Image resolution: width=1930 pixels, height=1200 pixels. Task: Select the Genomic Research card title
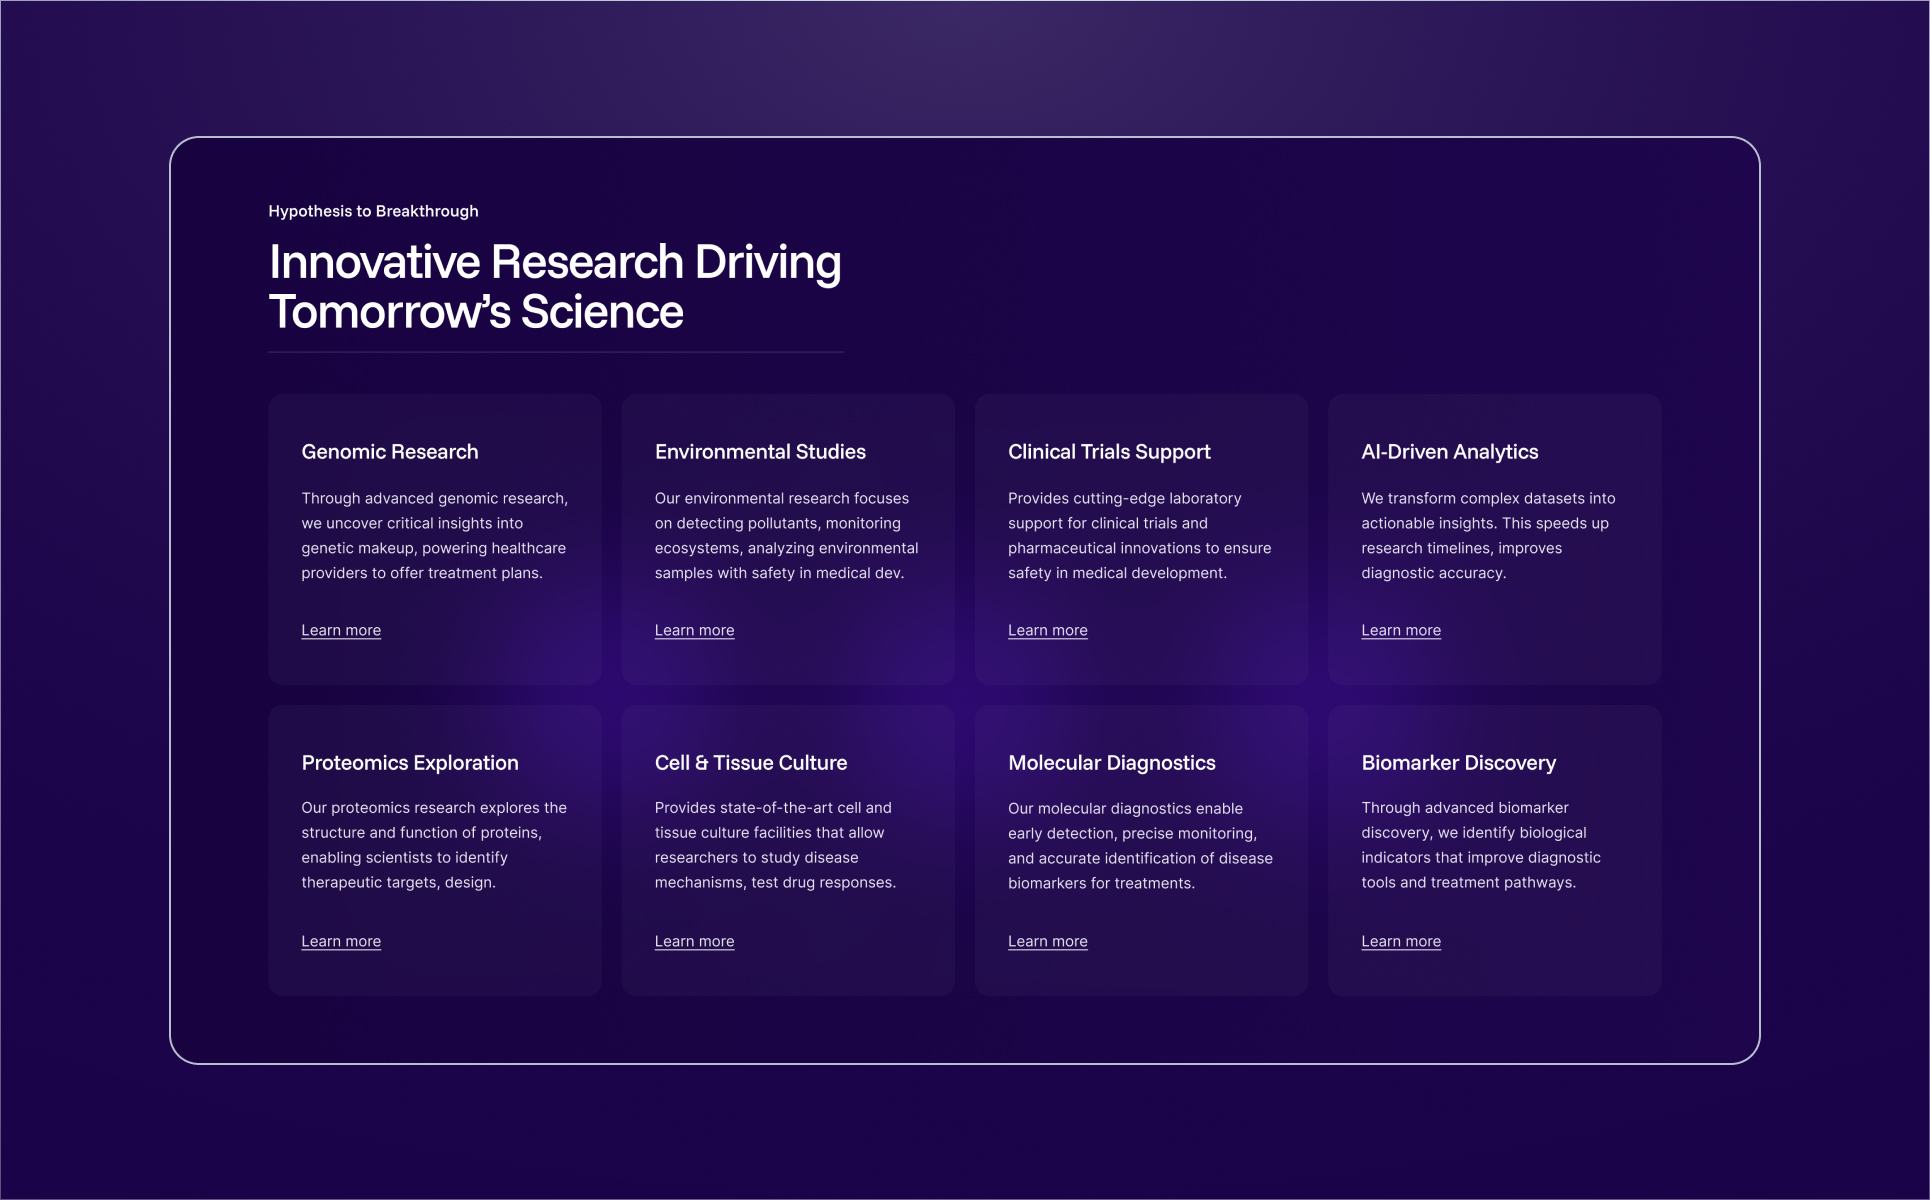[x=390, y=452]
